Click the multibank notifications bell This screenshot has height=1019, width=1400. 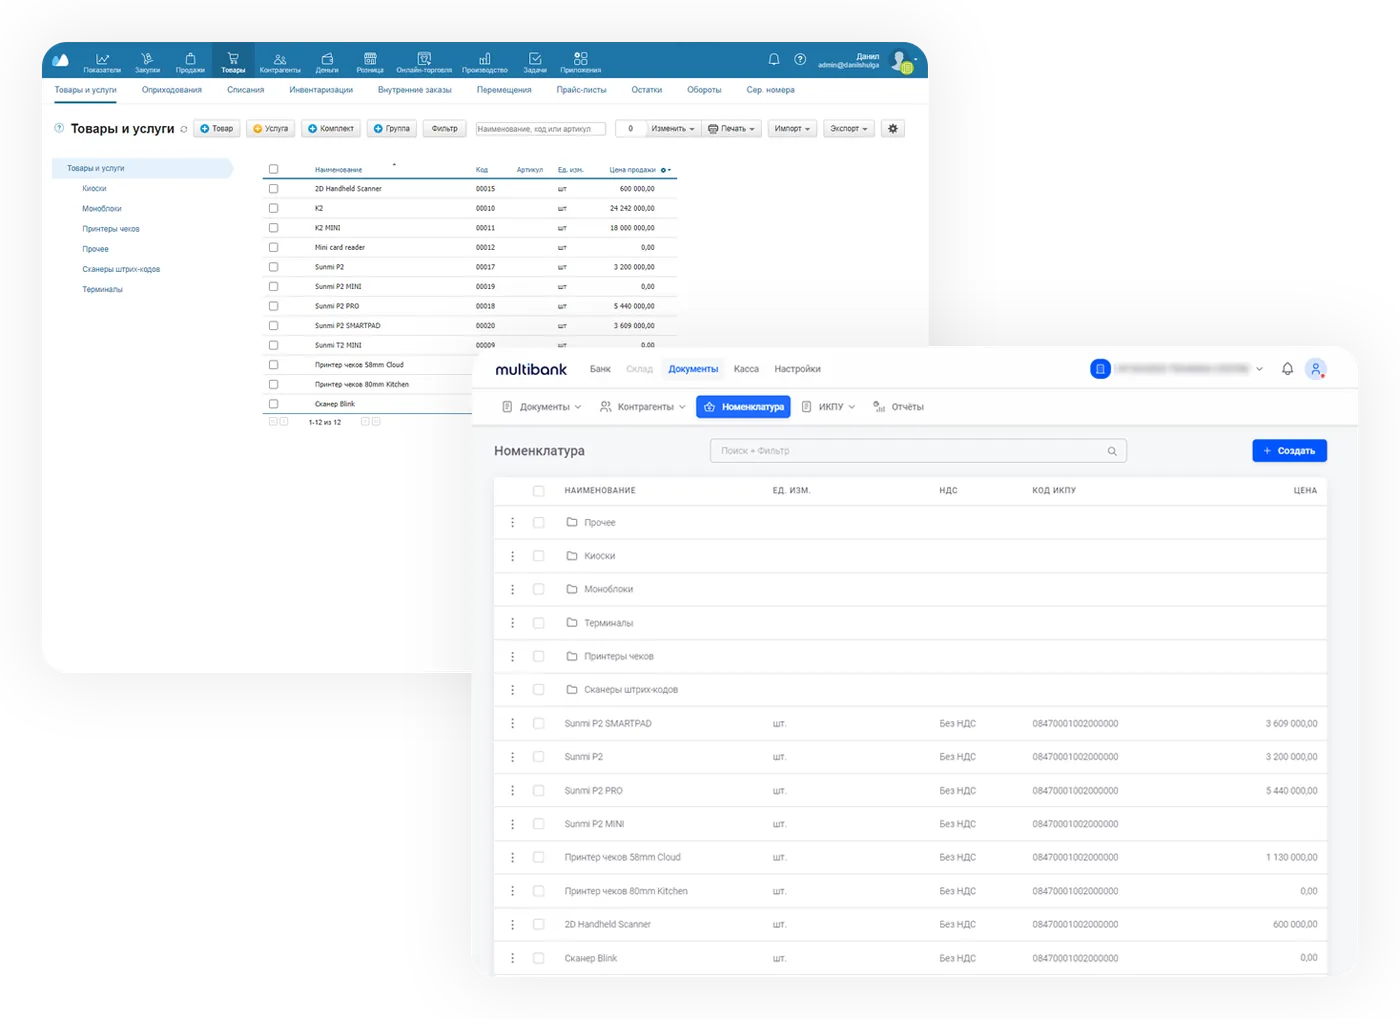click(x=1288, y=369)
